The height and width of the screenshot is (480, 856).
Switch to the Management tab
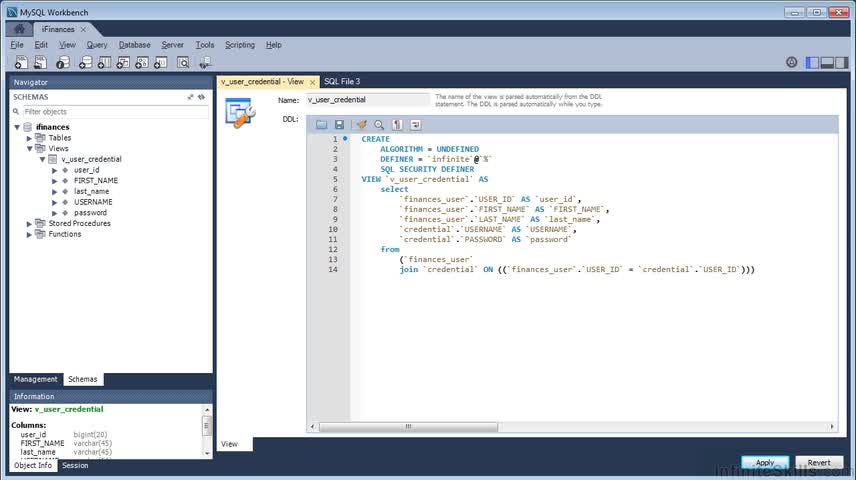tap(35, 379)
